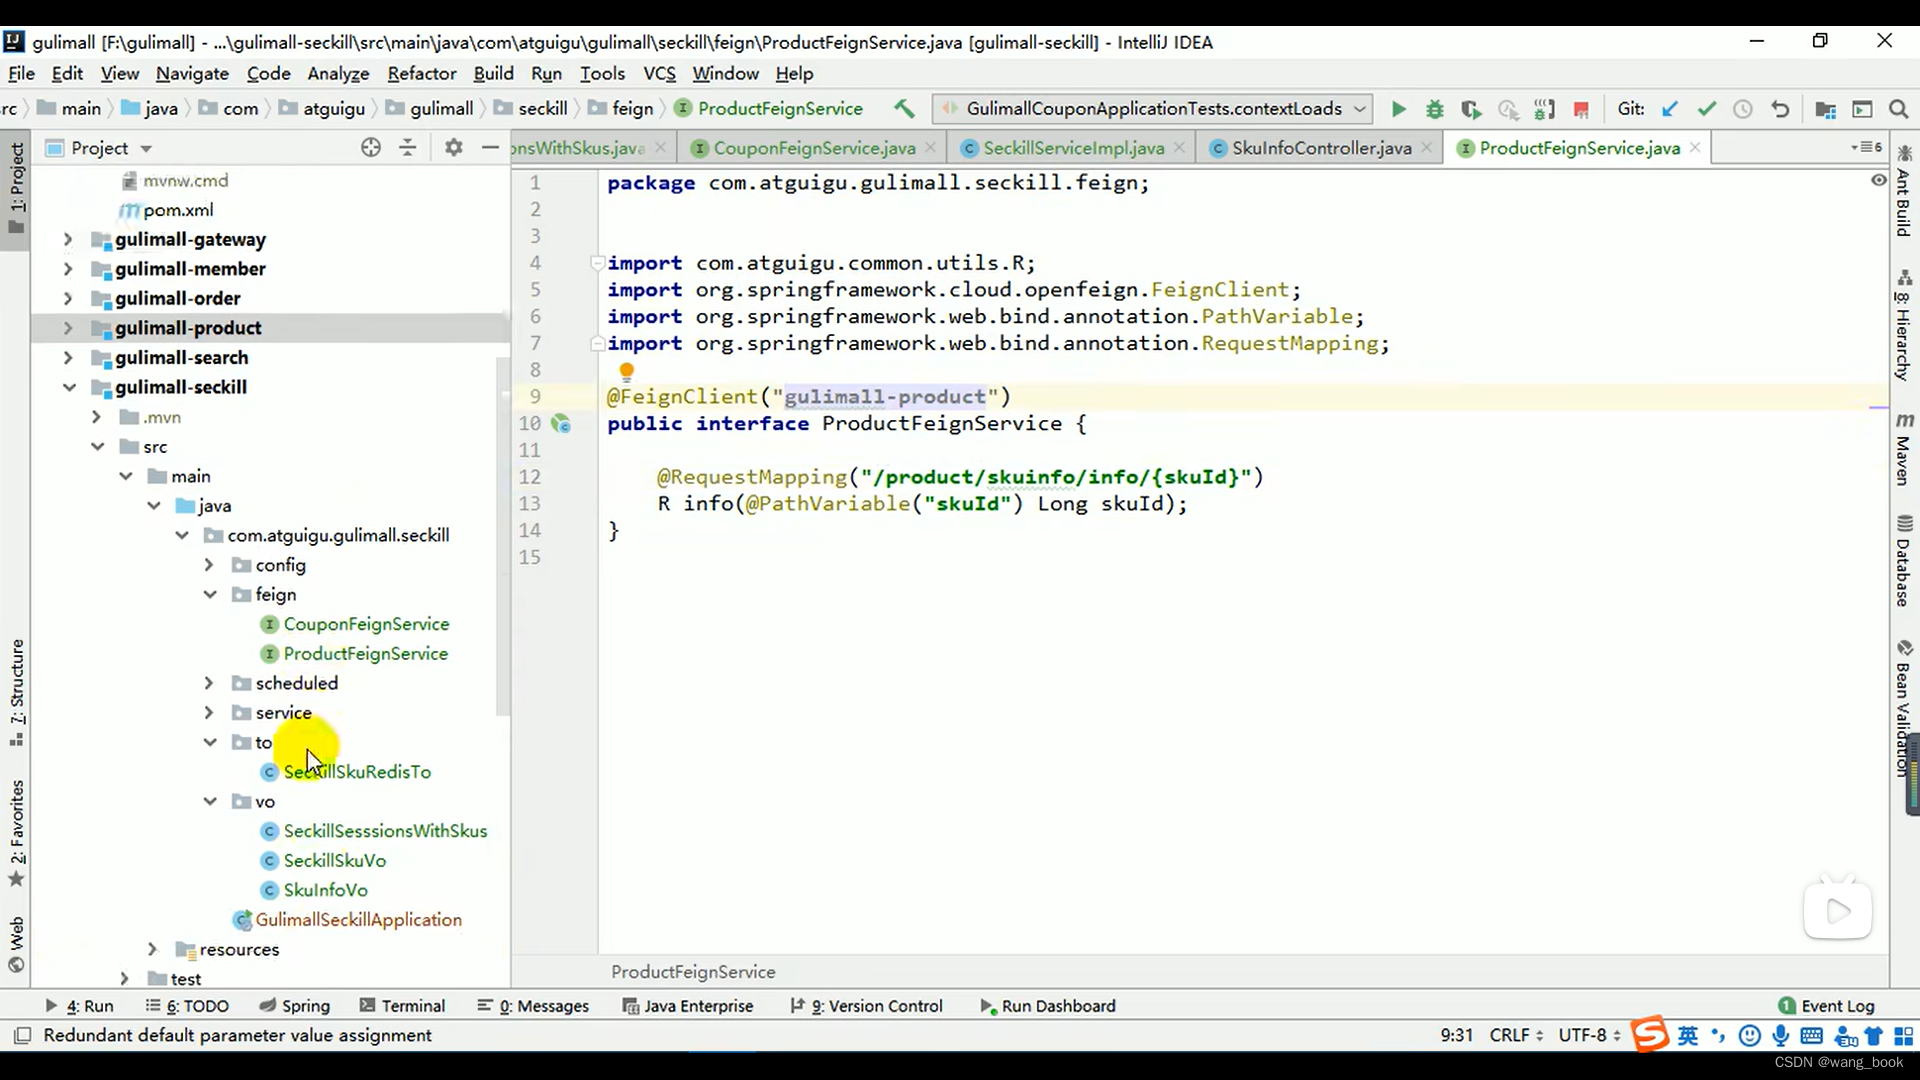
Task: Open the run configuration dropdown
Action: coord(1152,108)
